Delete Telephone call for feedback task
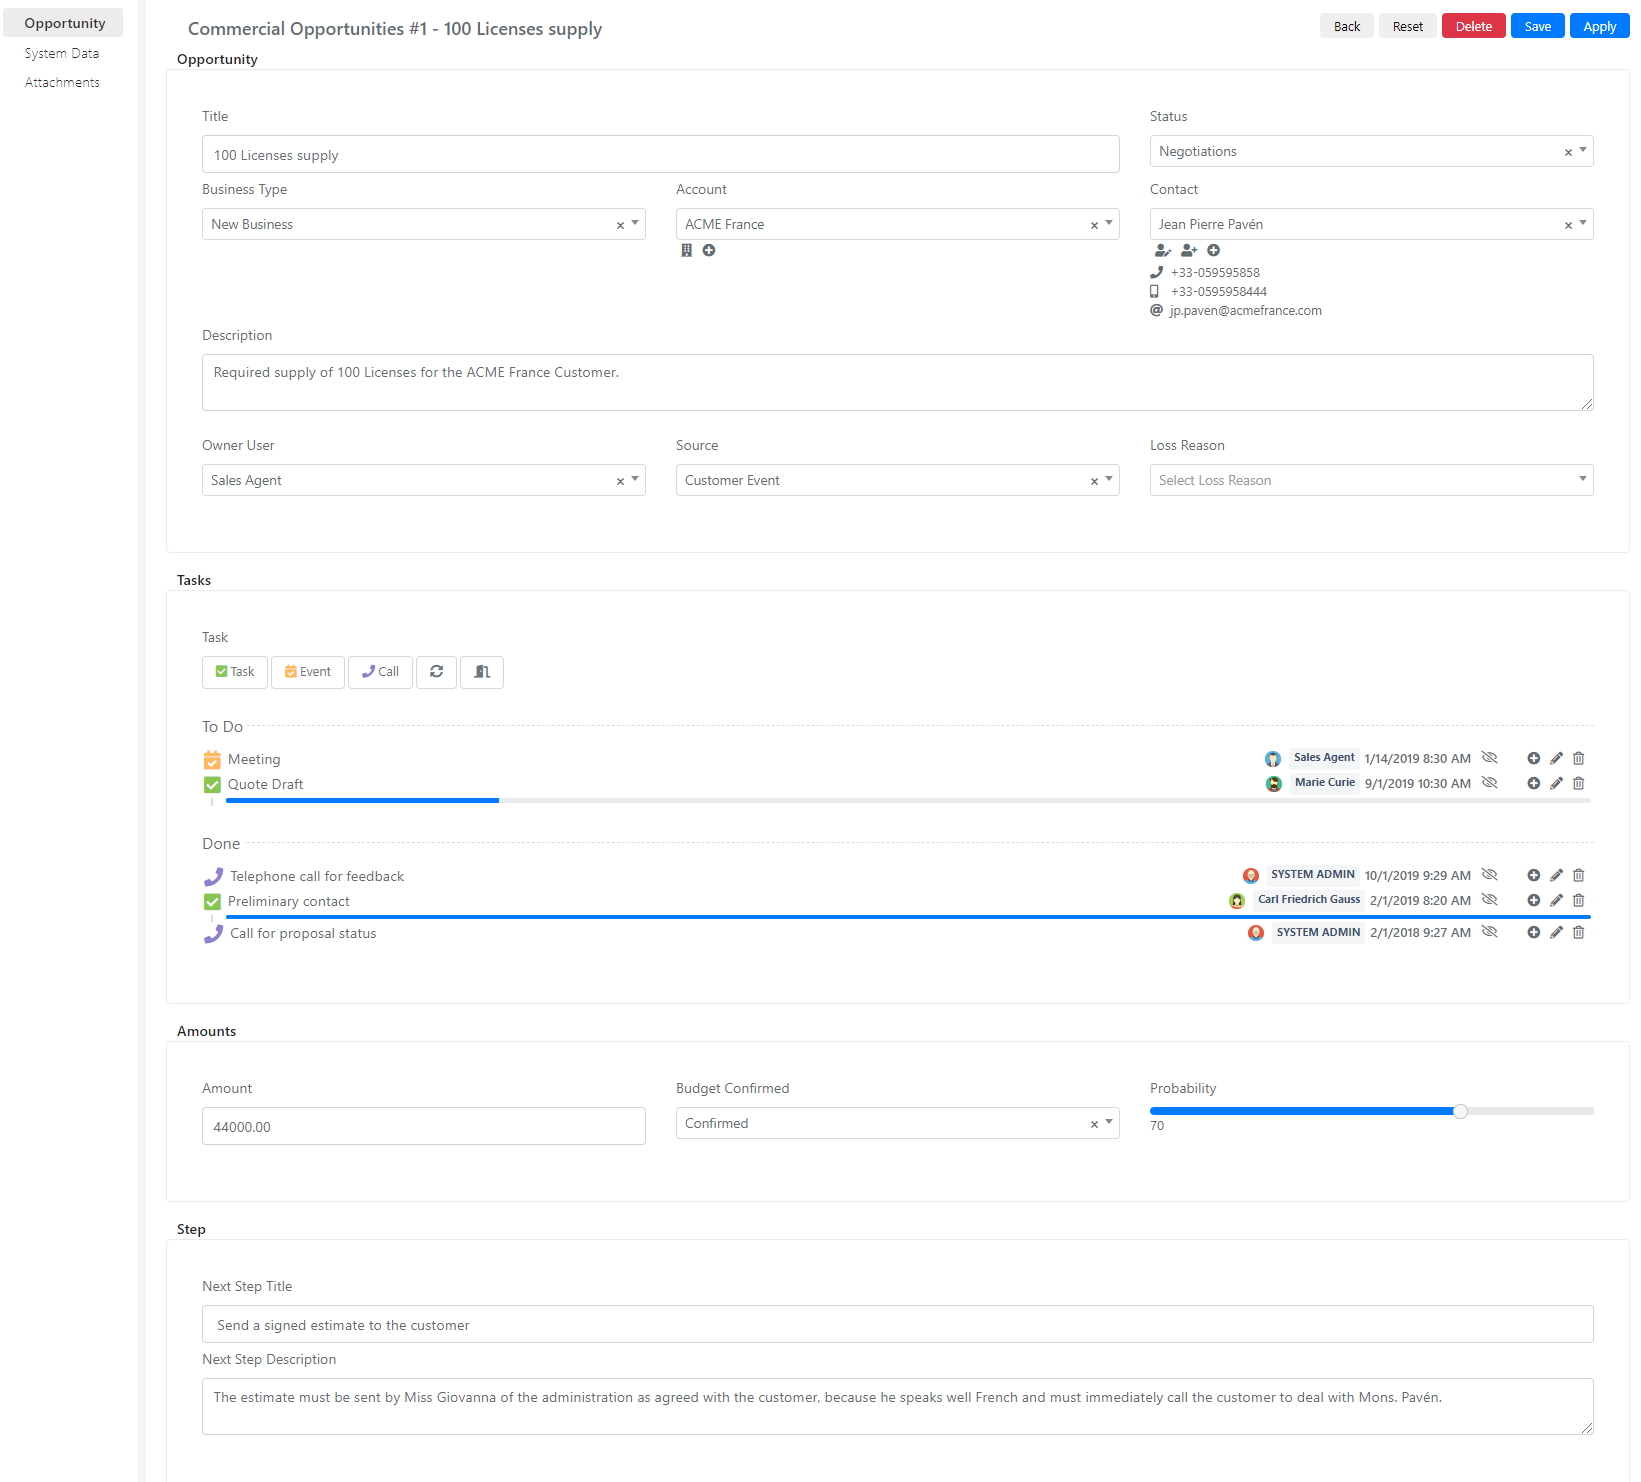Viewport: 1641px width, 1482px height. click(1579, 875)
